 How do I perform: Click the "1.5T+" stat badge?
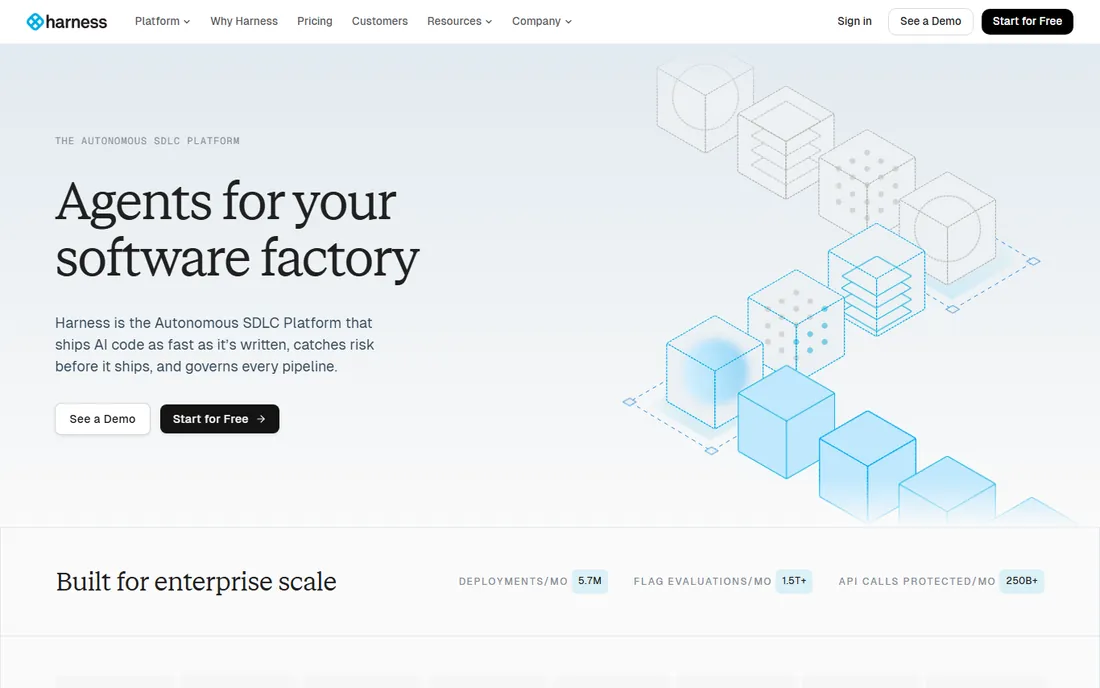794,581
